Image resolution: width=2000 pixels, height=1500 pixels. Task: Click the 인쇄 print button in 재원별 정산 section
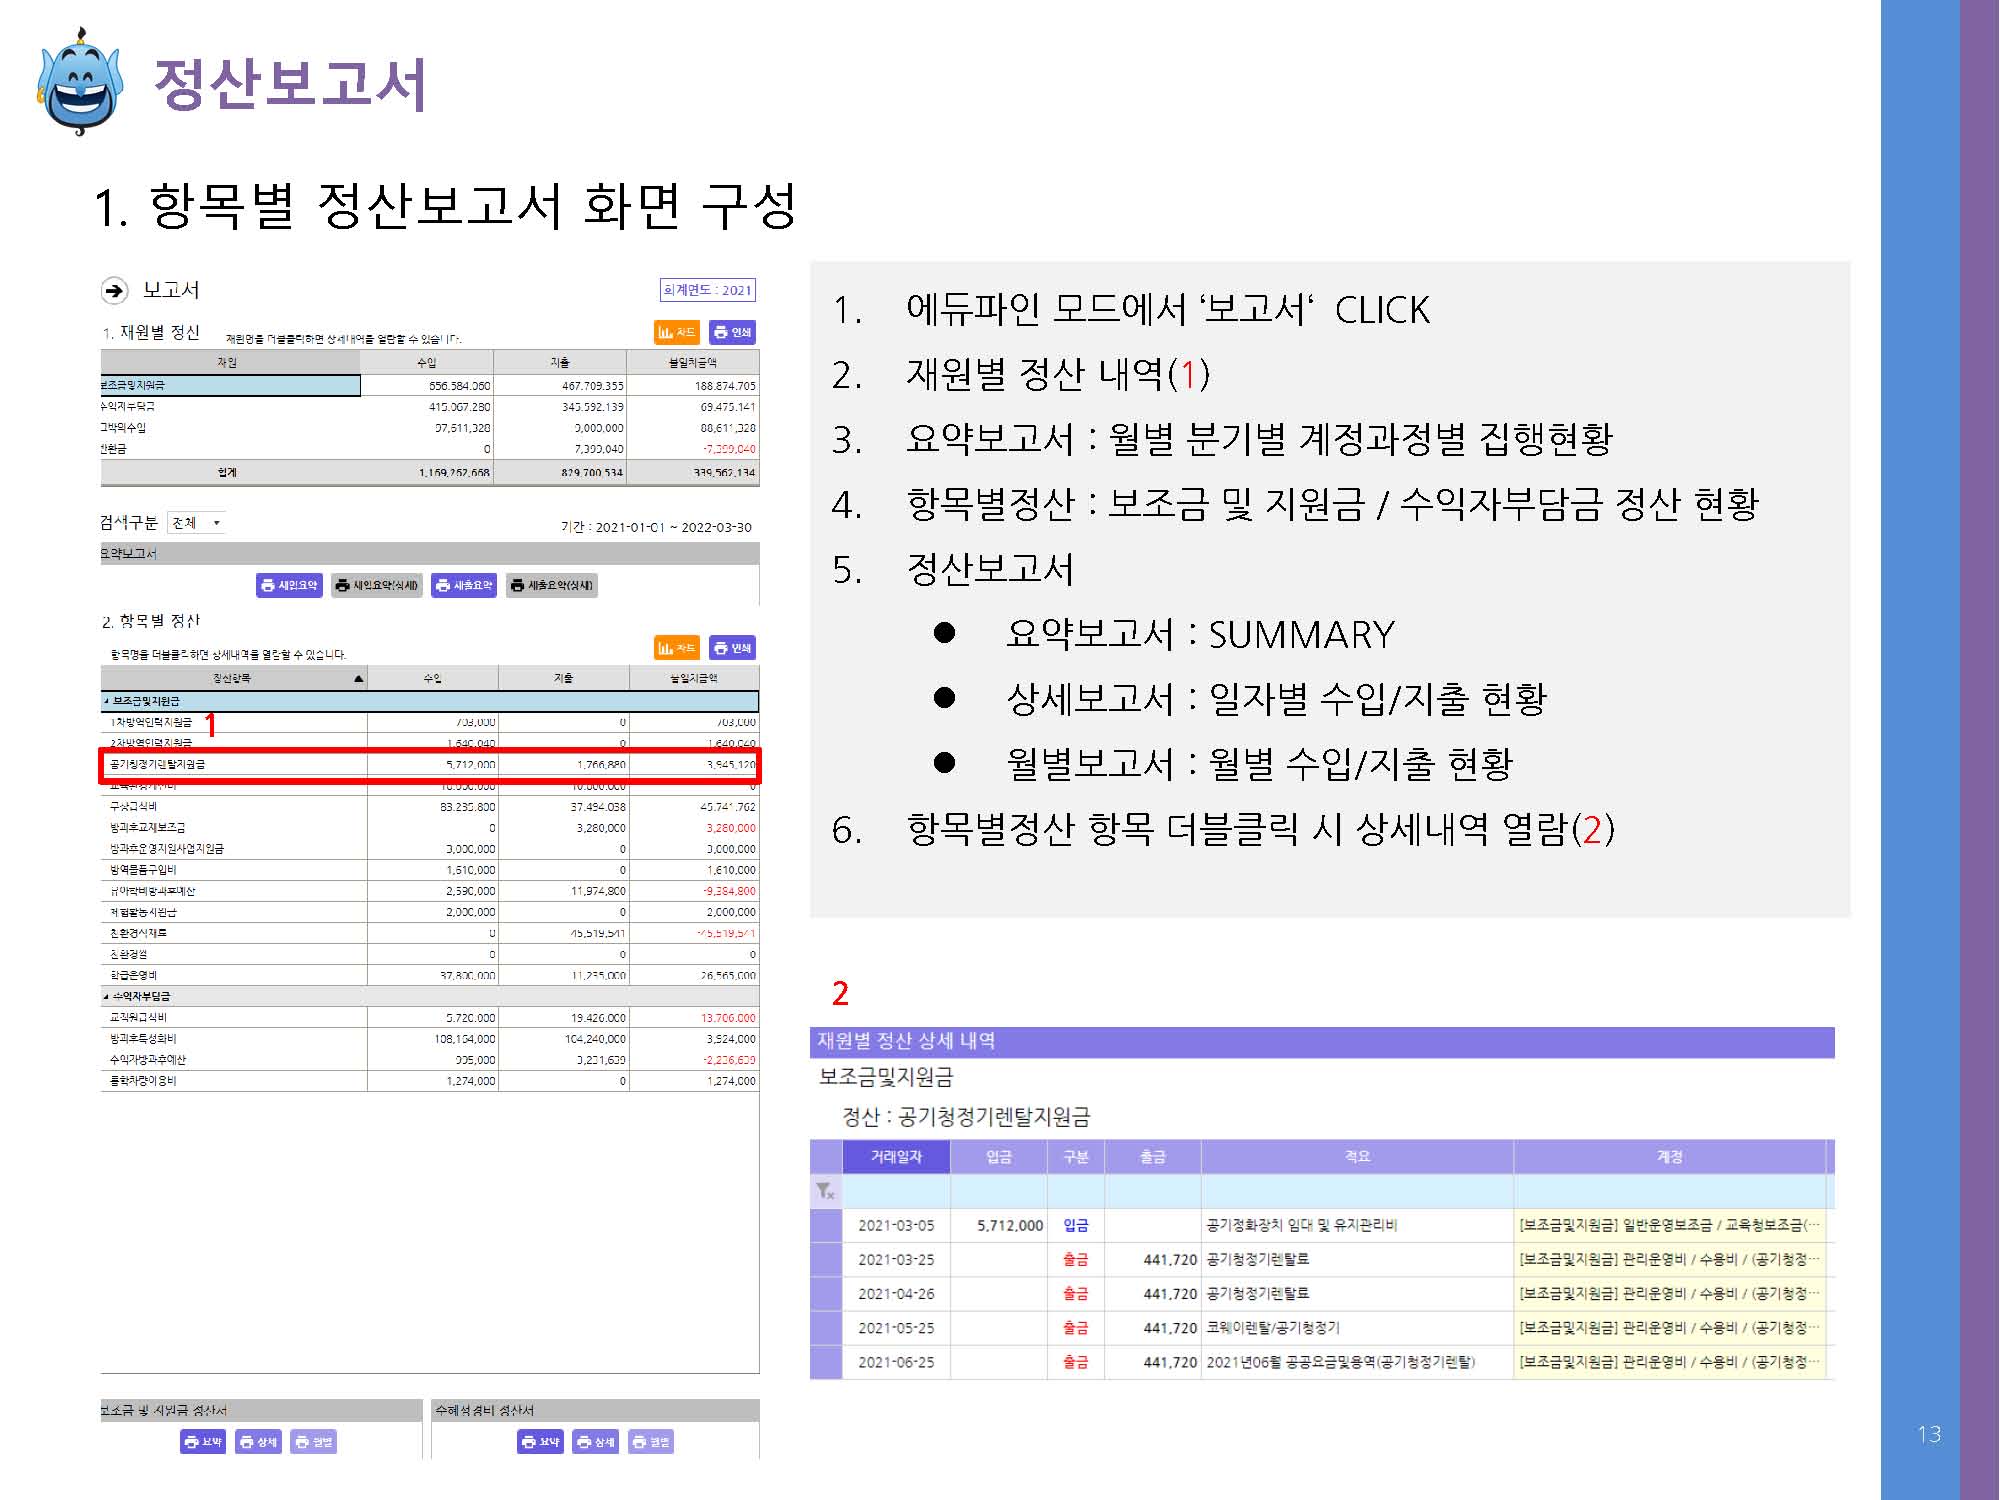pyautogui.click(x=733, y=332)
